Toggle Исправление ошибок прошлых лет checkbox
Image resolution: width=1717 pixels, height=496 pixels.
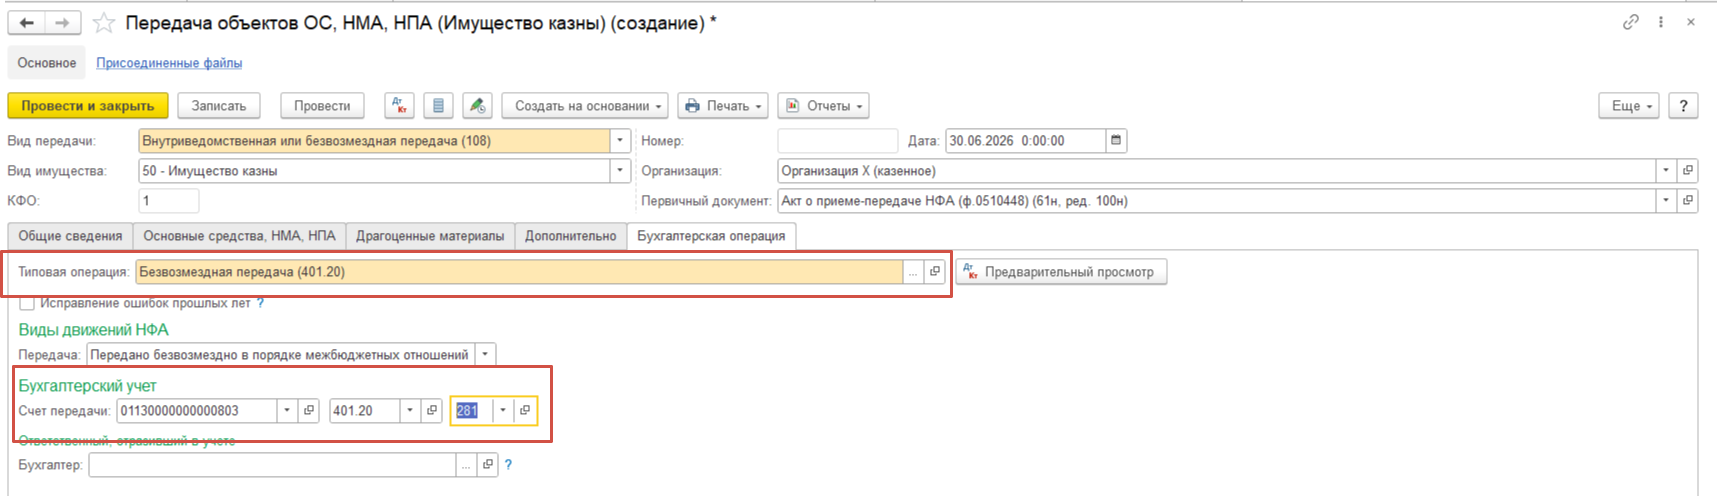click(27, 303)
